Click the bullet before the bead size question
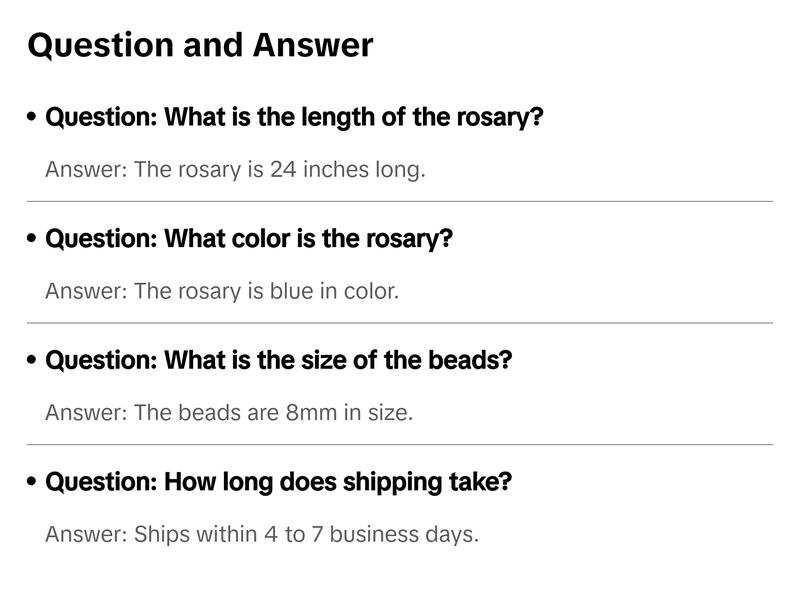800x598 pixels. (x=33, y=361)
